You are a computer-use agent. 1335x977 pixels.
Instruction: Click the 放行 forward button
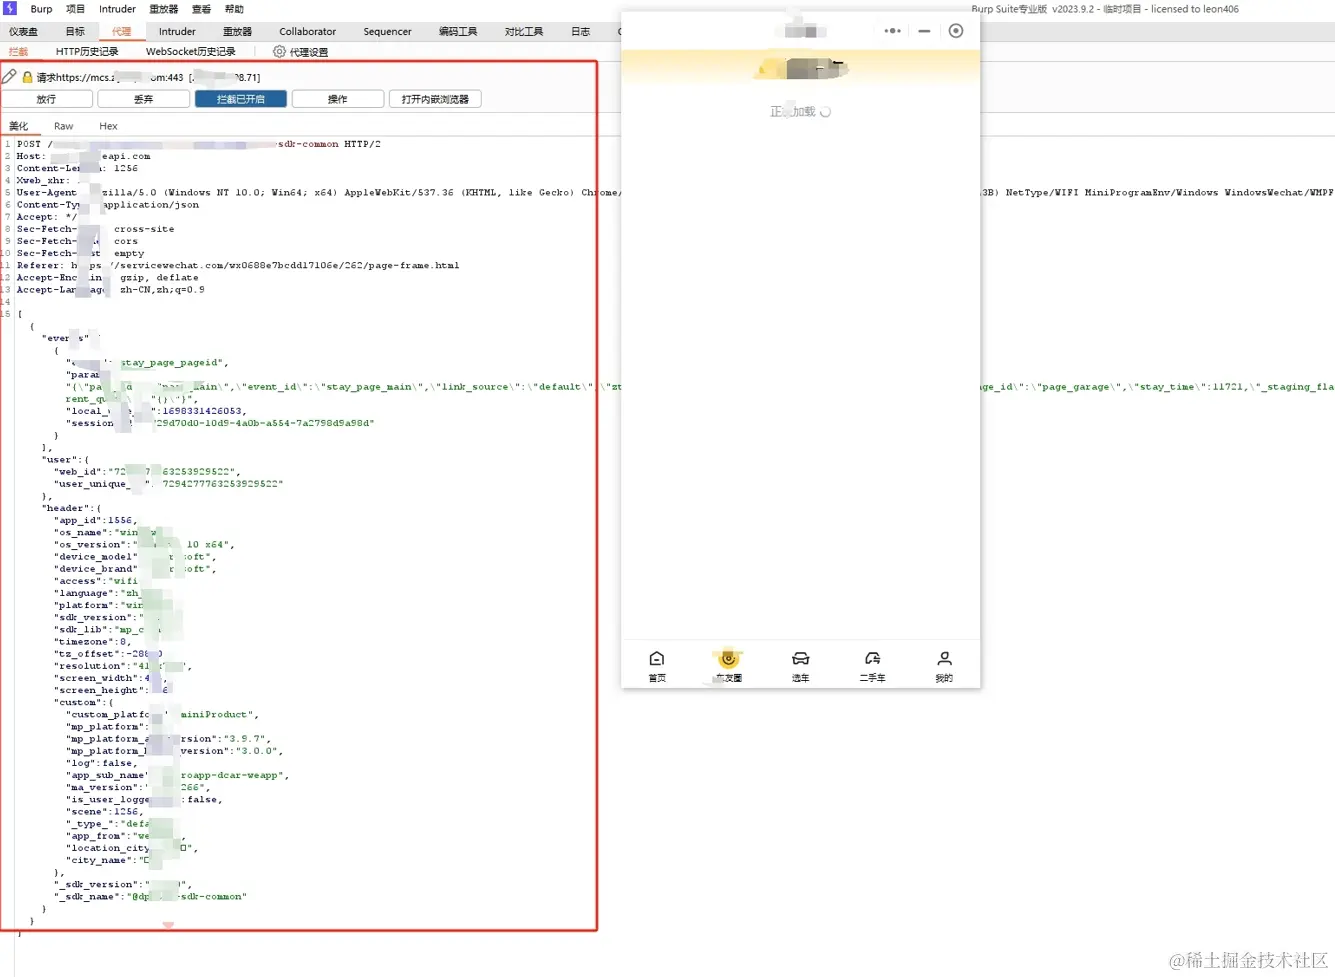(x=47, y=99)
